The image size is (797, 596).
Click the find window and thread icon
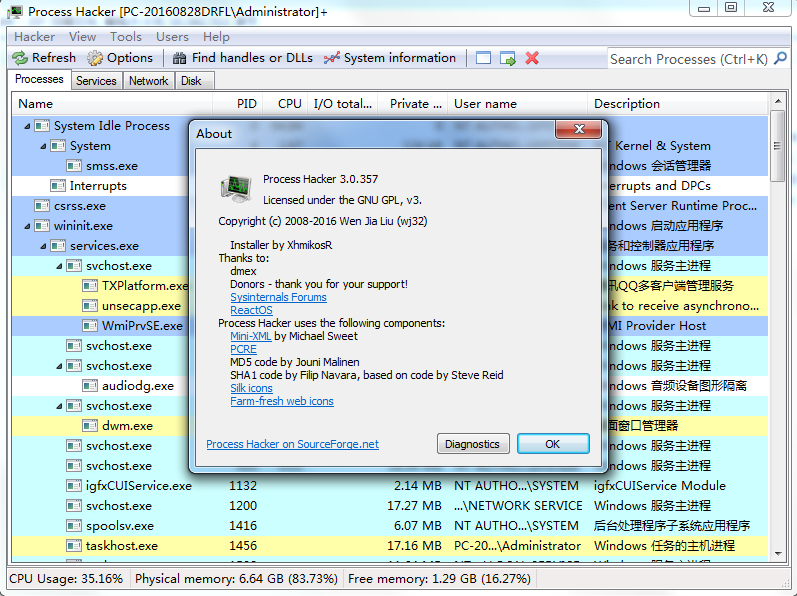508,58
